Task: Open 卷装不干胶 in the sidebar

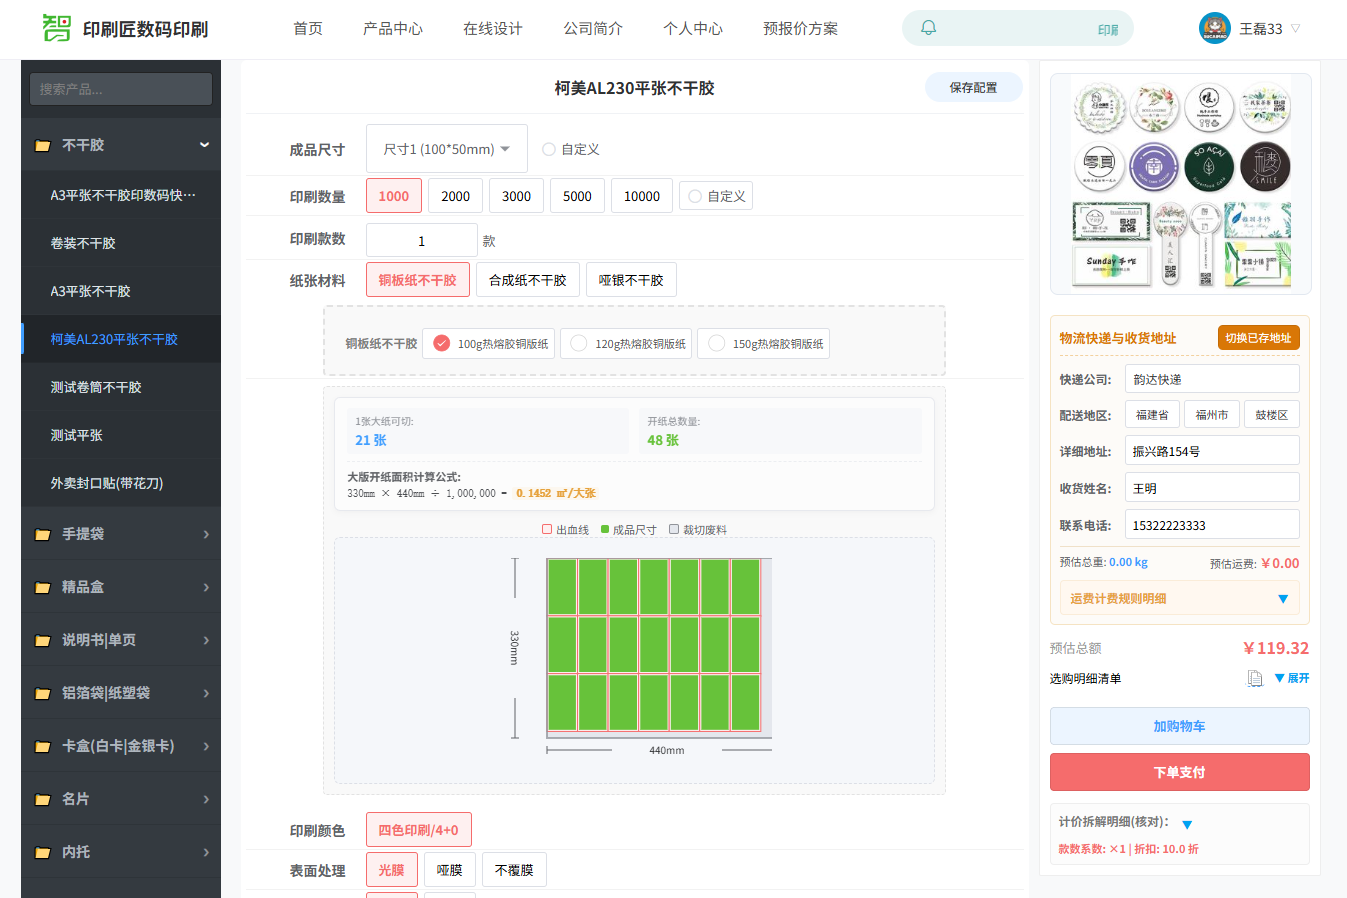Action: click(x=121, y=243)
